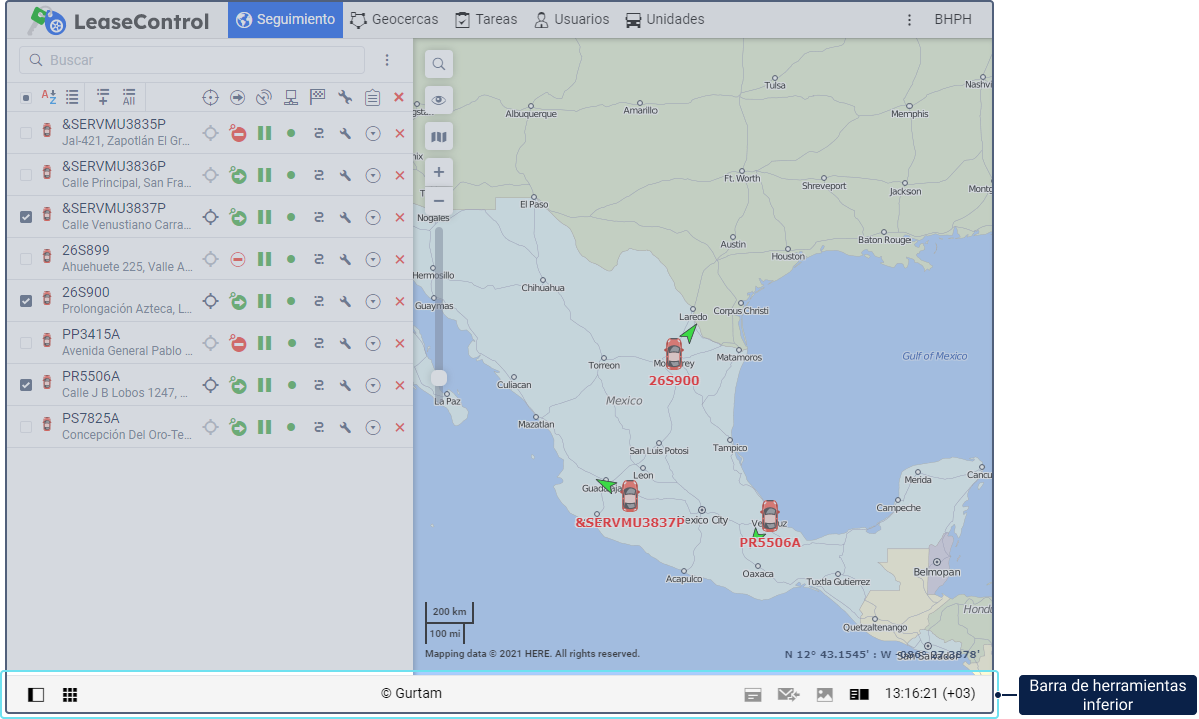Open the three-dot menu beside search box
This screenshot has width=1199, height=719.
click(387, 60)
